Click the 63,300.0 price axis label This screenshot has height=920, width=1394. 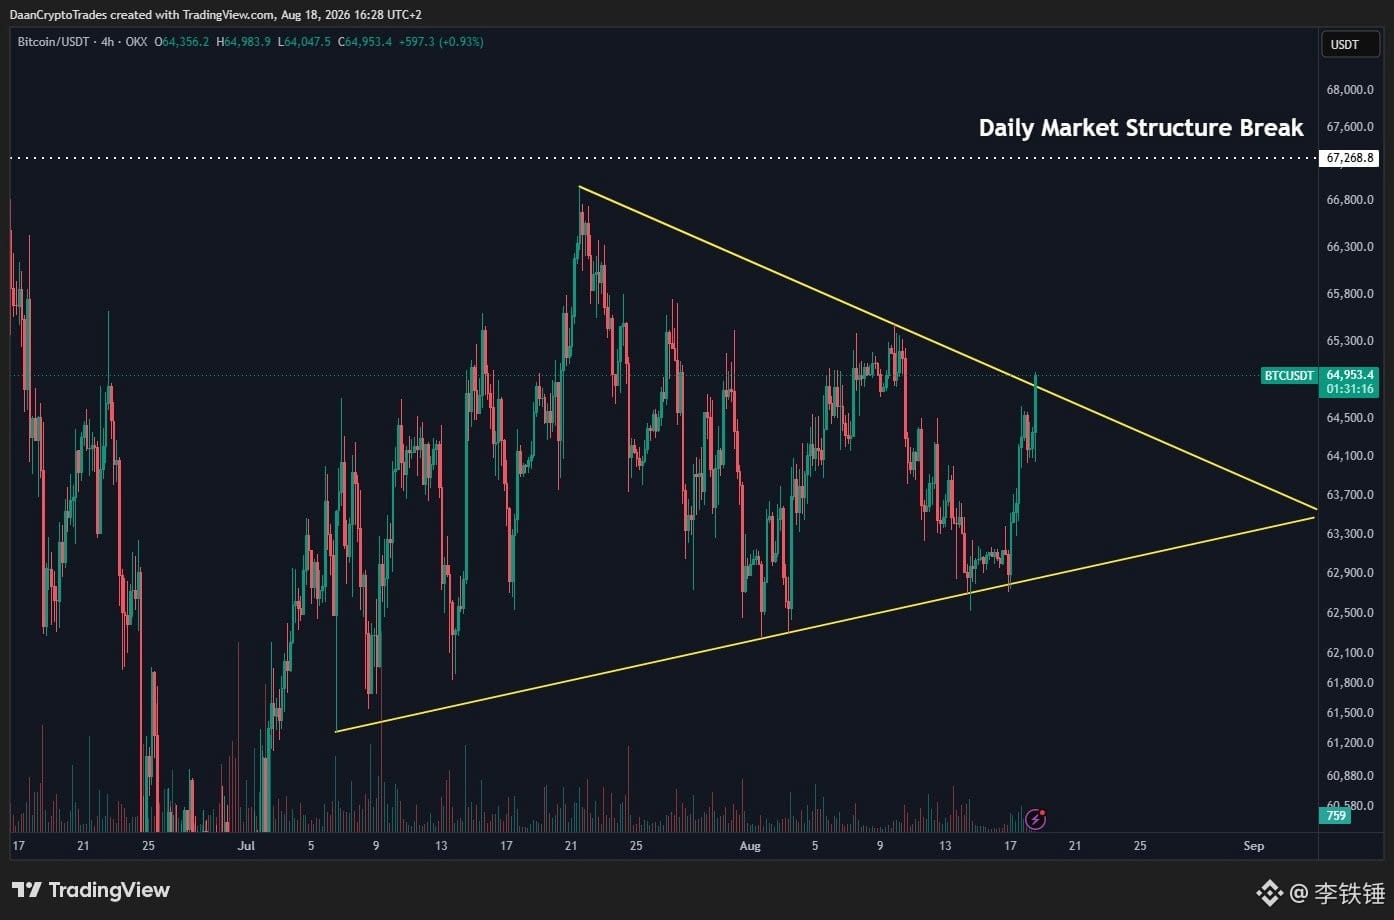tap(1350, 534)
